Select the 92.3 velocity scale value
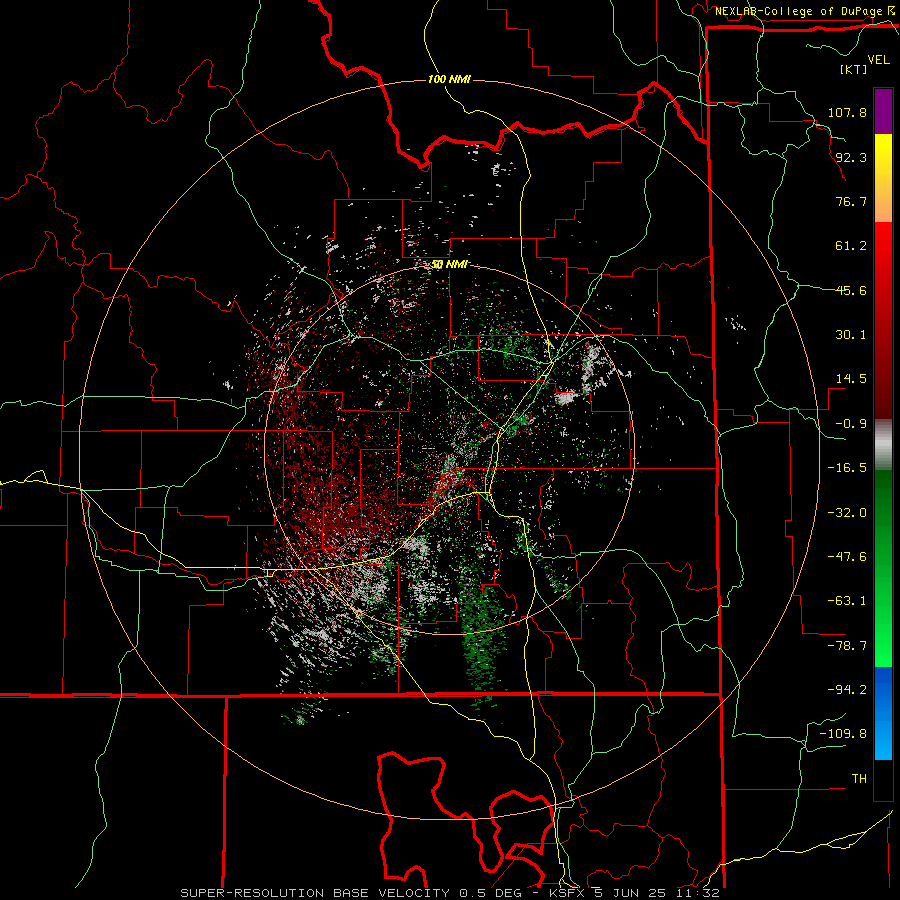Screen dimensions: 900x900 (x=851, y=157)
